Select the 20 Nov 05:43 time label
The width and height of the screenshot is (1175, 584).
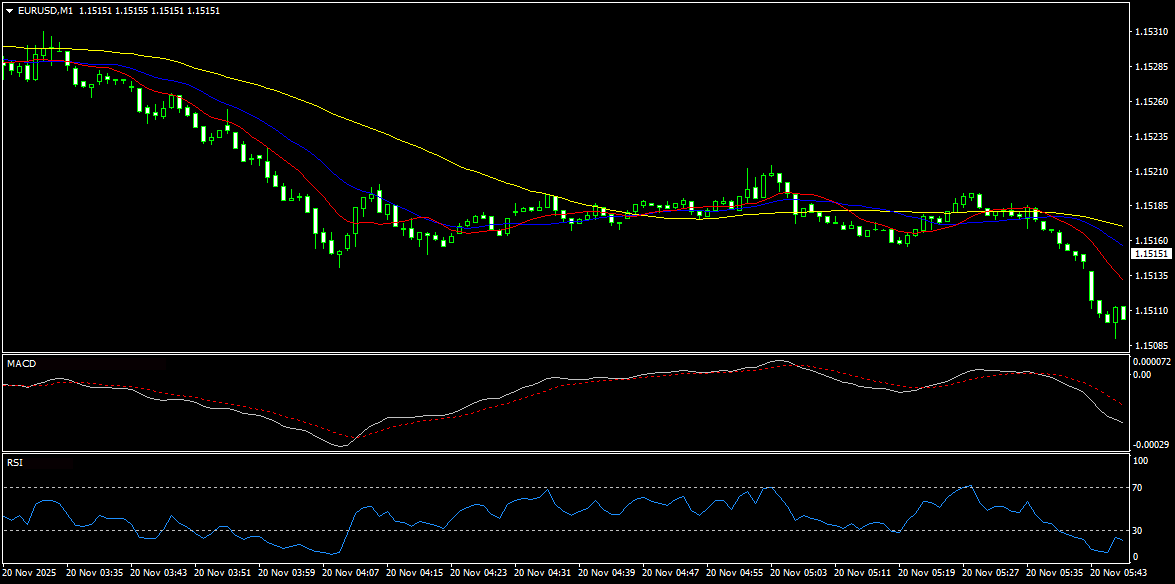click(x=1123, y=573)
